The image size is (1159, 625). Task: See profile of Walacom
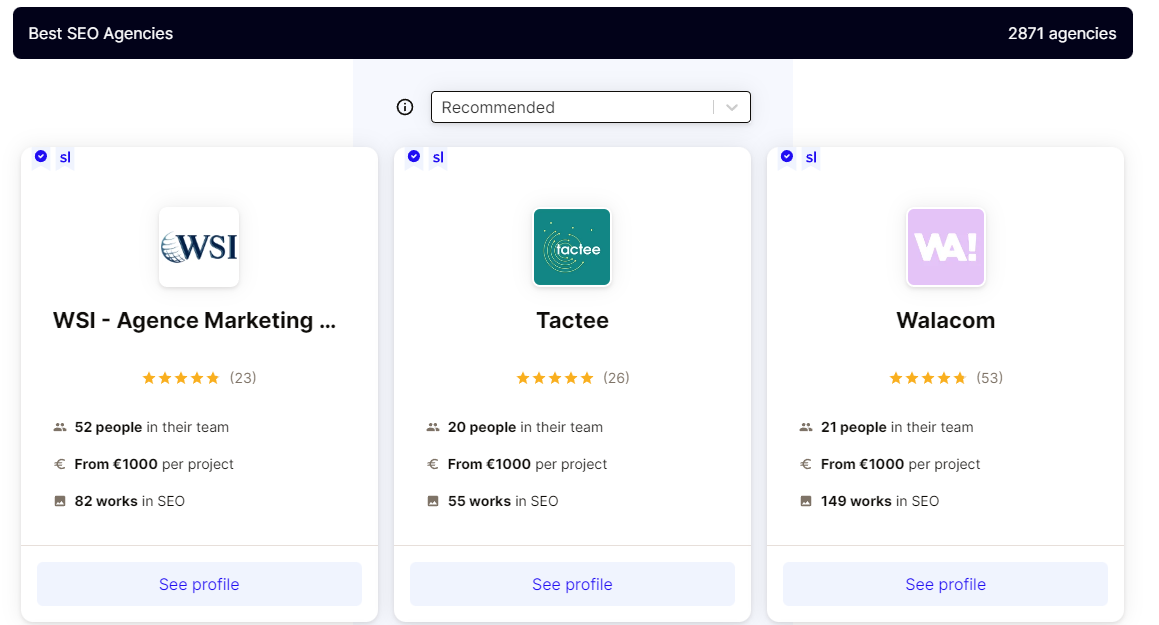(945, 584)
